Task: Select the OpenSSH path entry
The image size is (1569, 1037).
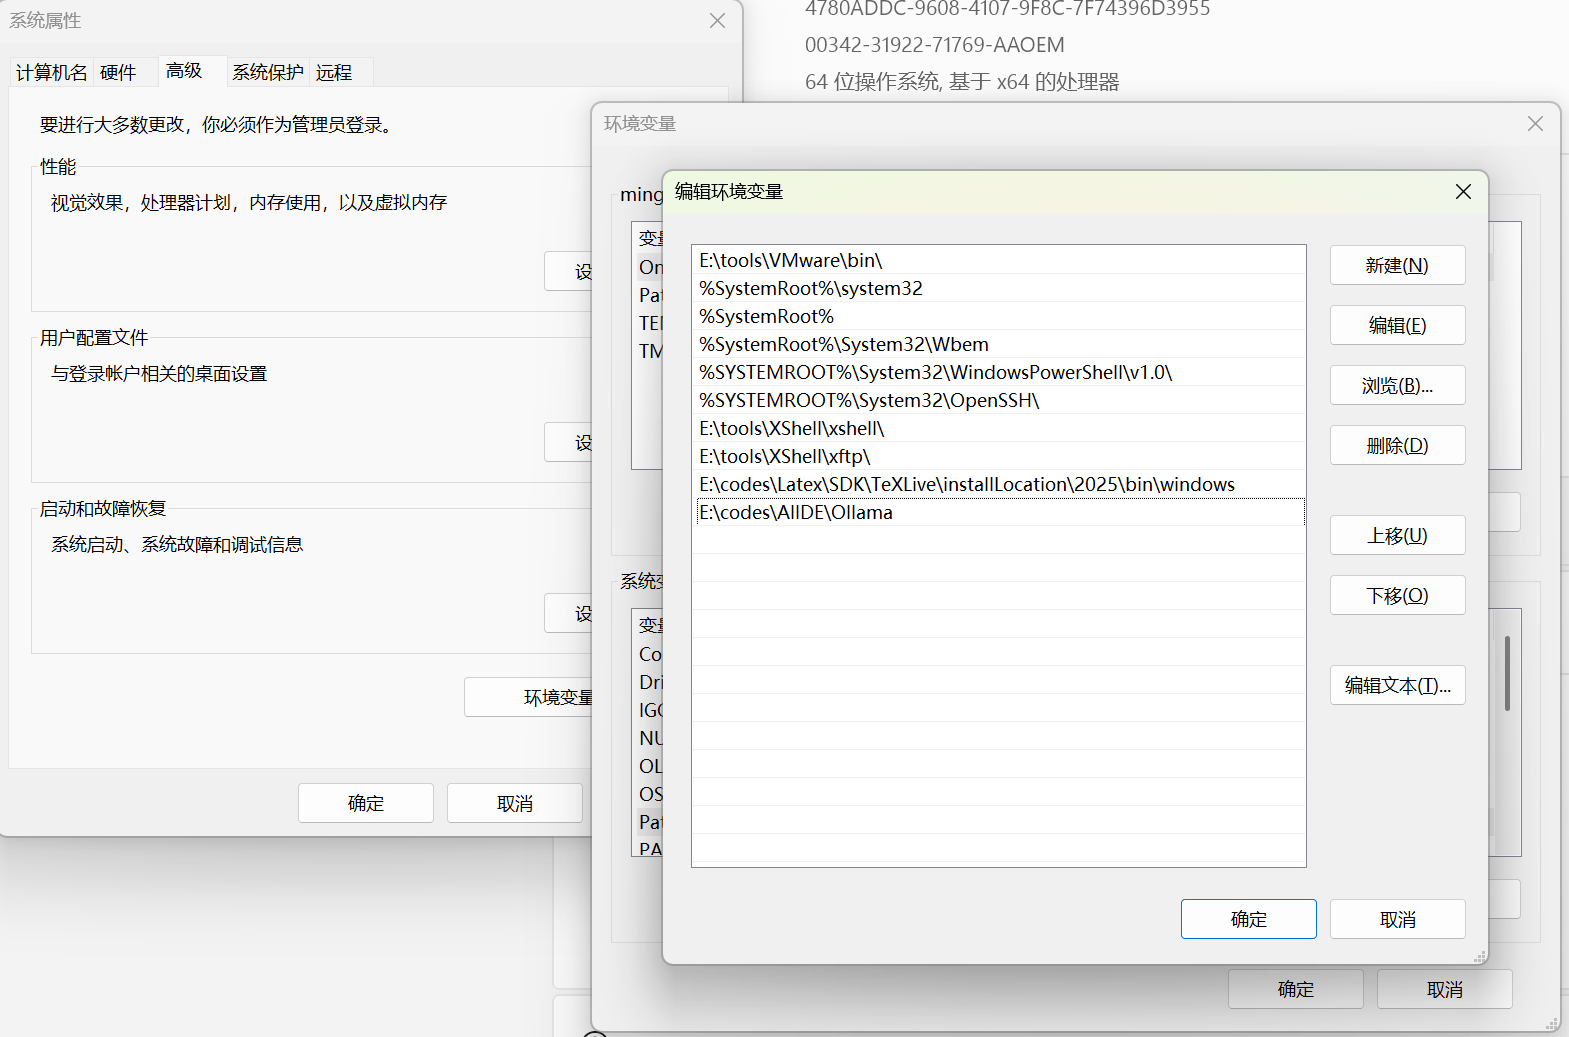Action: click(869, 401)
